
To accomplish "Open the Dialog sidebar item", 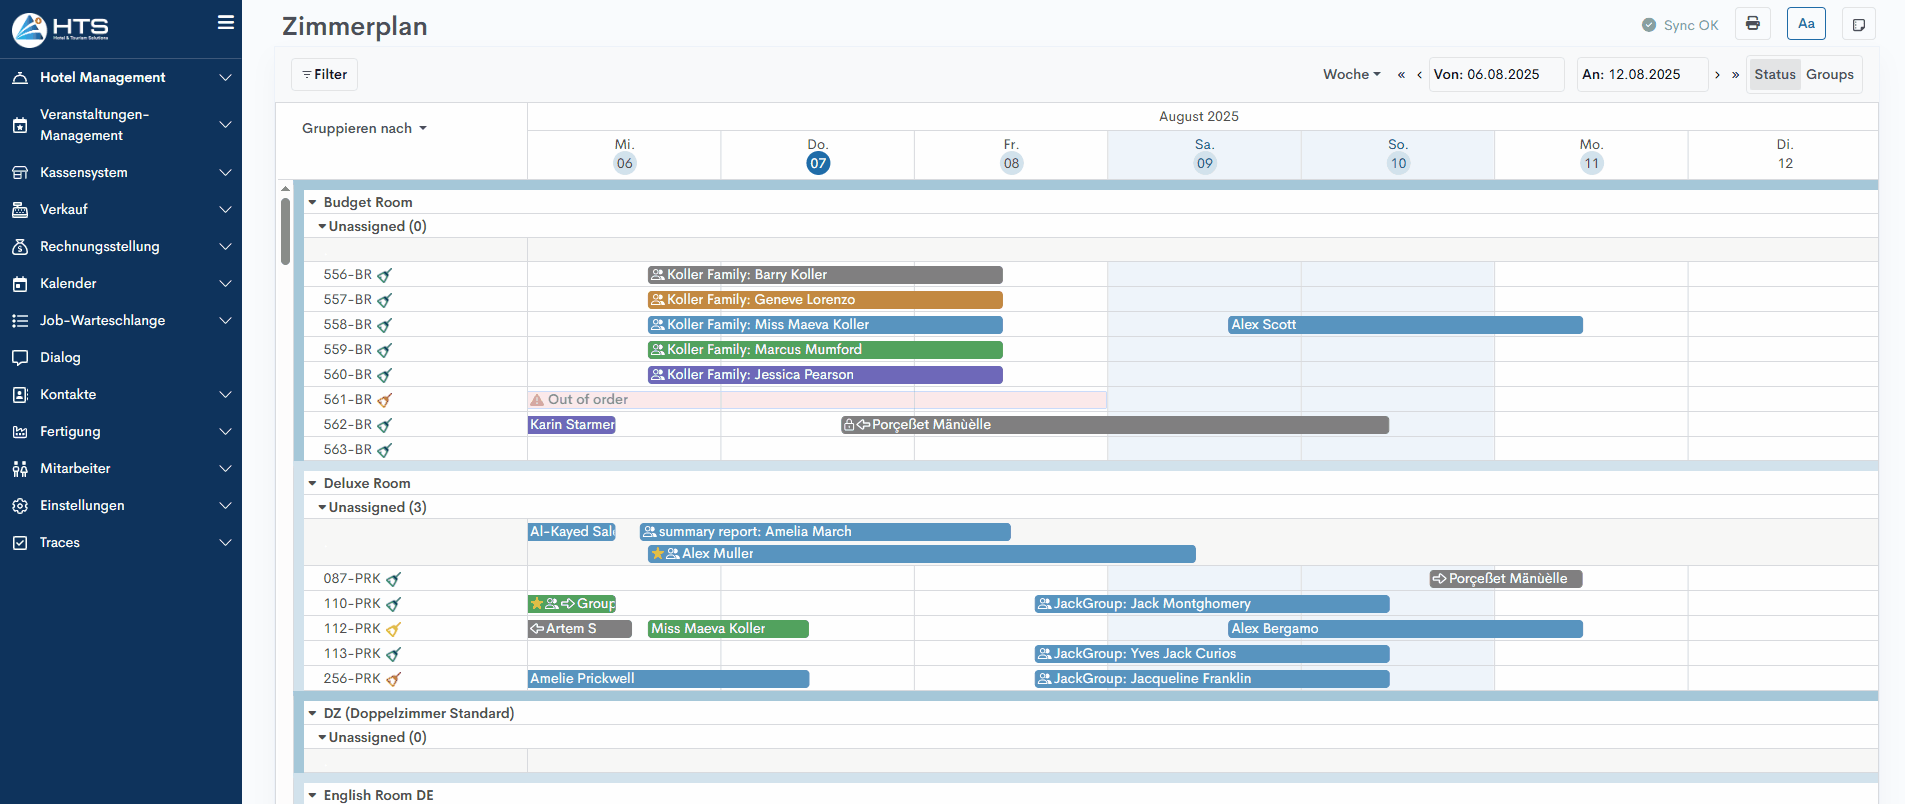I will tap(60, 358).
